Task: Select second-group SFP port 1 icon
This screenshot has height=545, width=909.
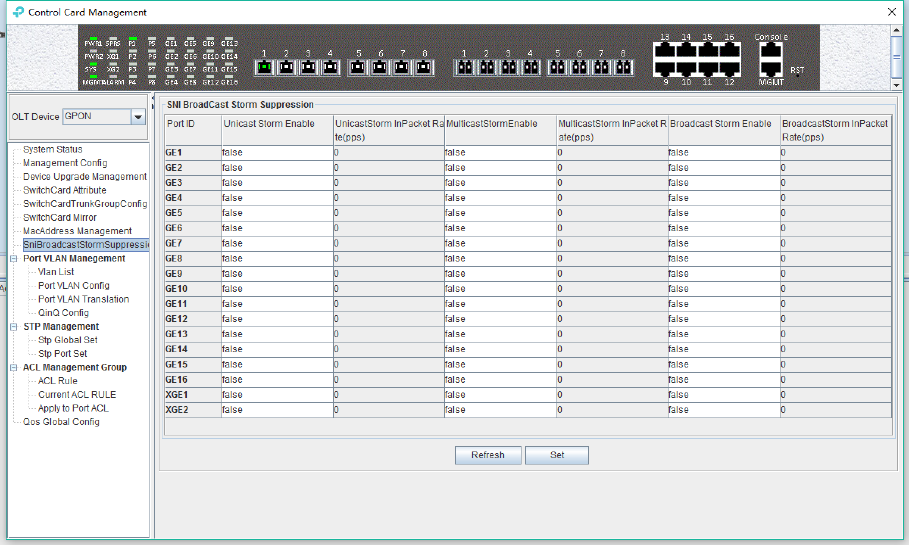Action: point(465,67)
